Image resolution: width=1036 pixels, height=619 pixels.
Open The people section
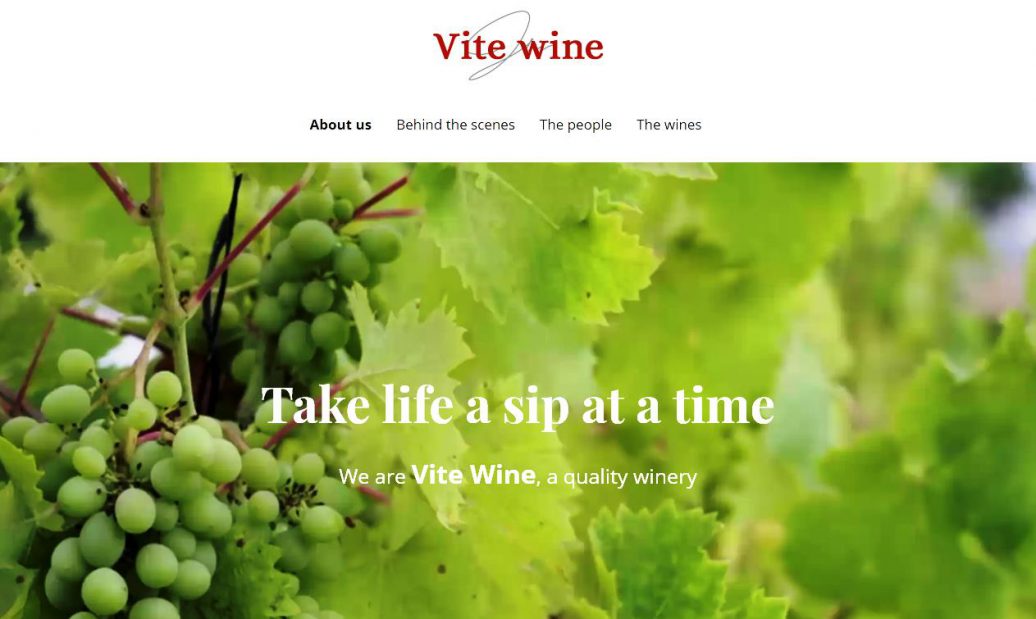coord(575,125)
